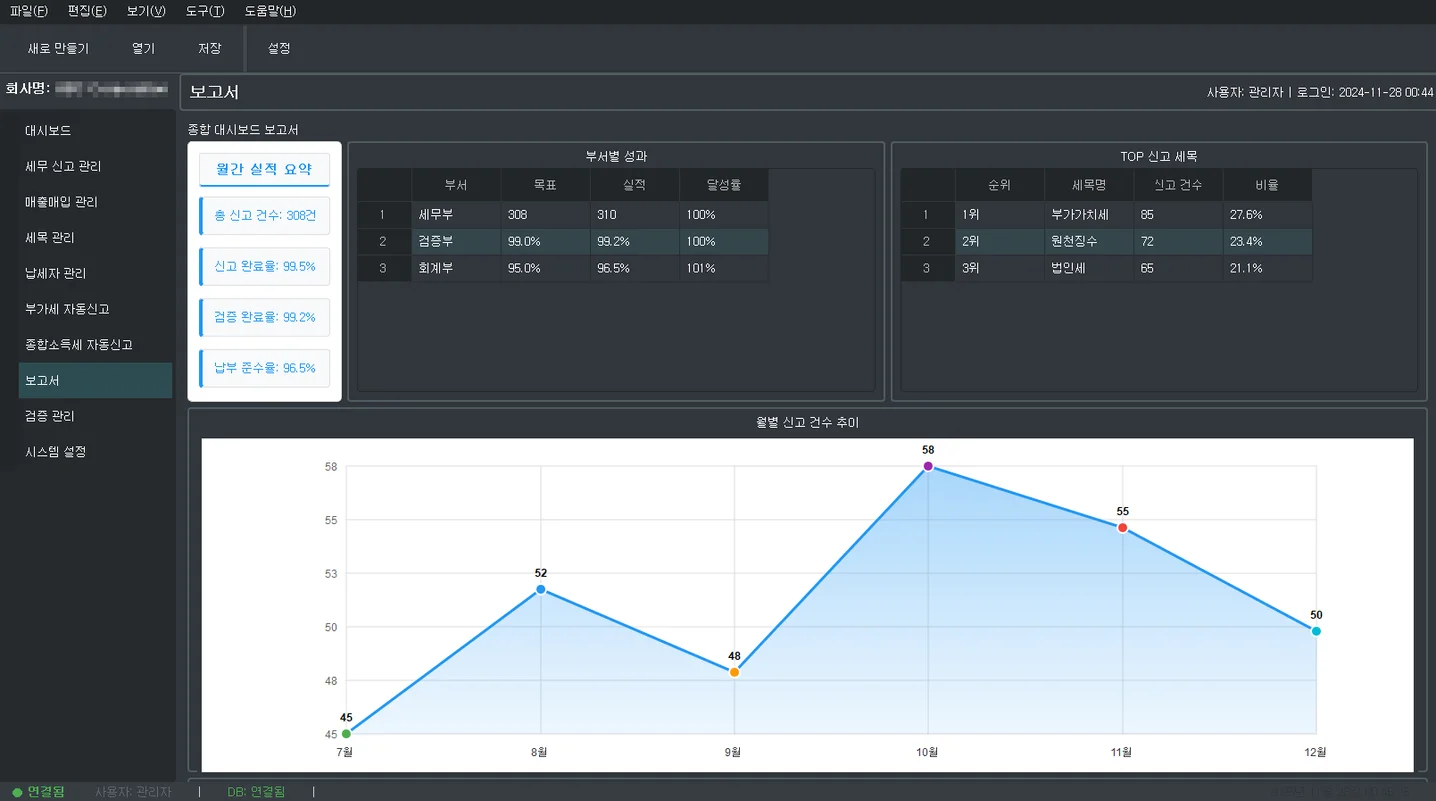1436x801 pixels.
Task: Open 시스템 설정 in the sidebar
Action: coord(56,452)
